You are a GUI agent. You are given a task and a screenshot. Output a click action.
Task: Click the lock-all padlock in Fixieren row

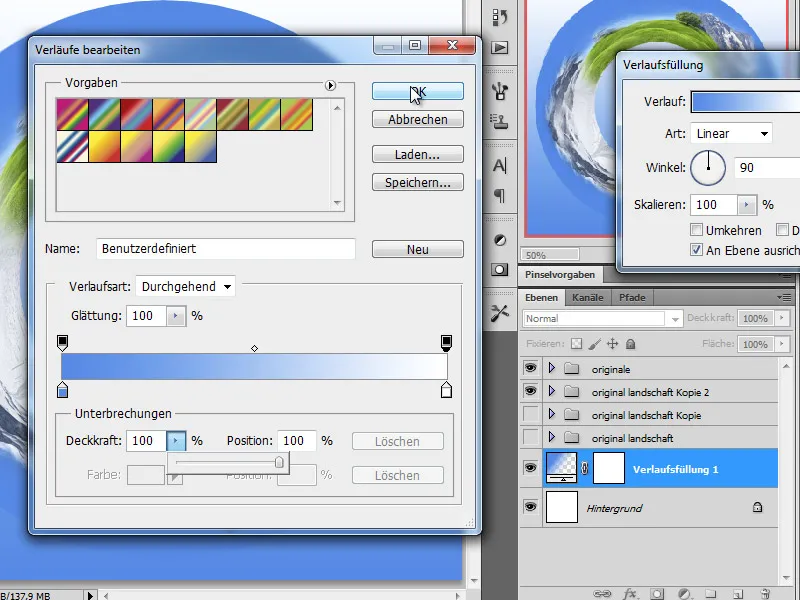tap(631, 344)
